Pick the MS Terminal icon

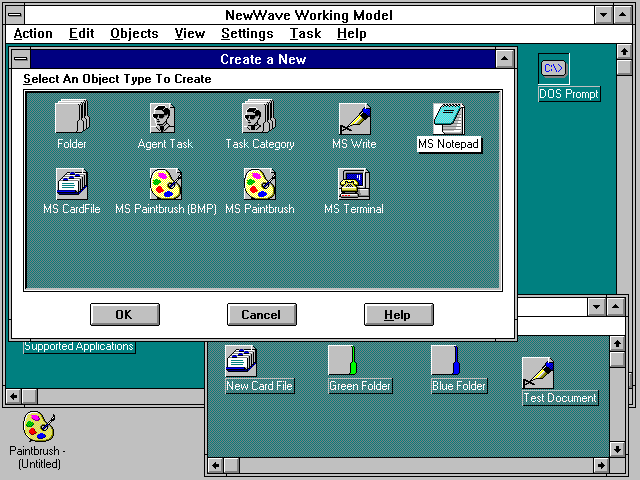click(354, 184)
